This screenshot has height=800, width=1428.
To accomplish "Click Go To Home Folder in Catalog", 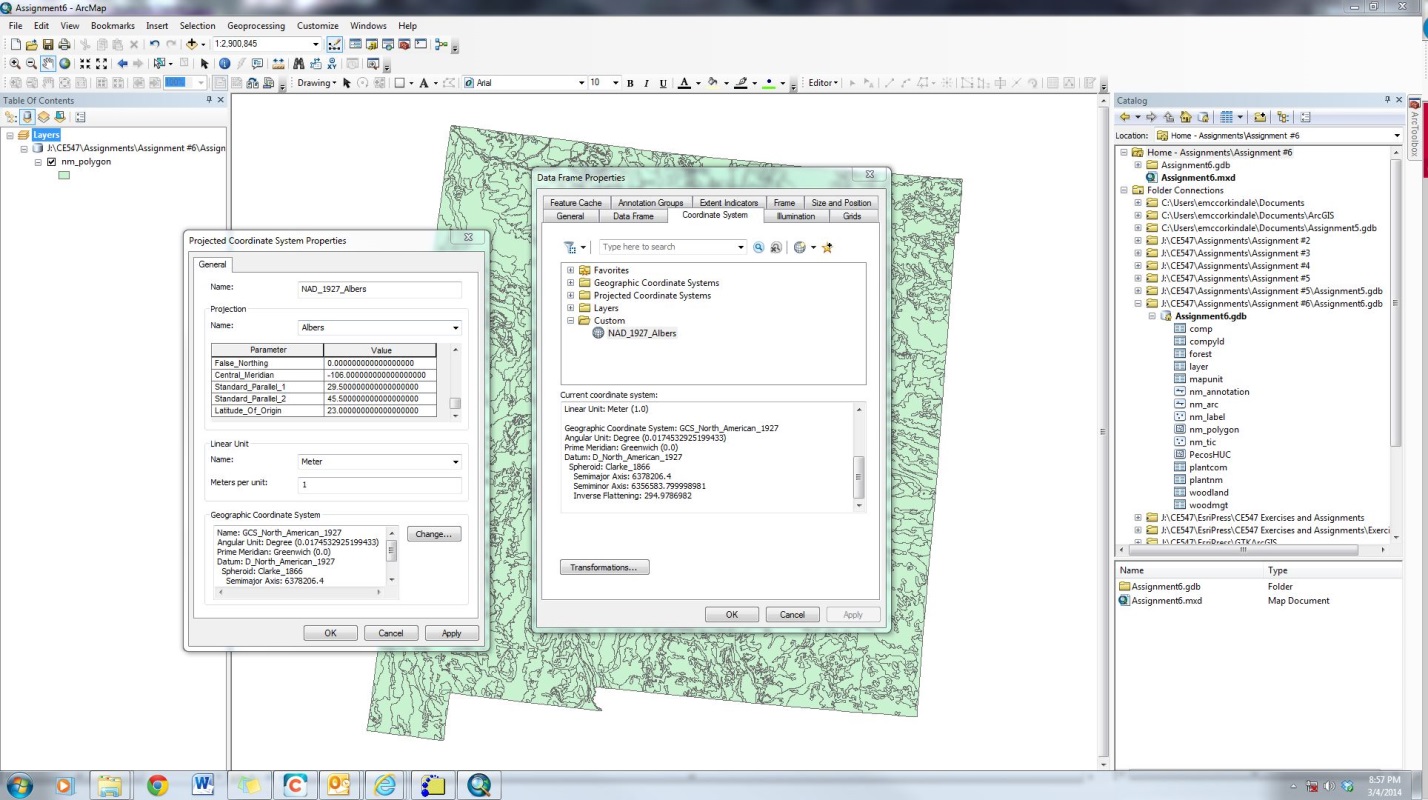I will 1186,117.
